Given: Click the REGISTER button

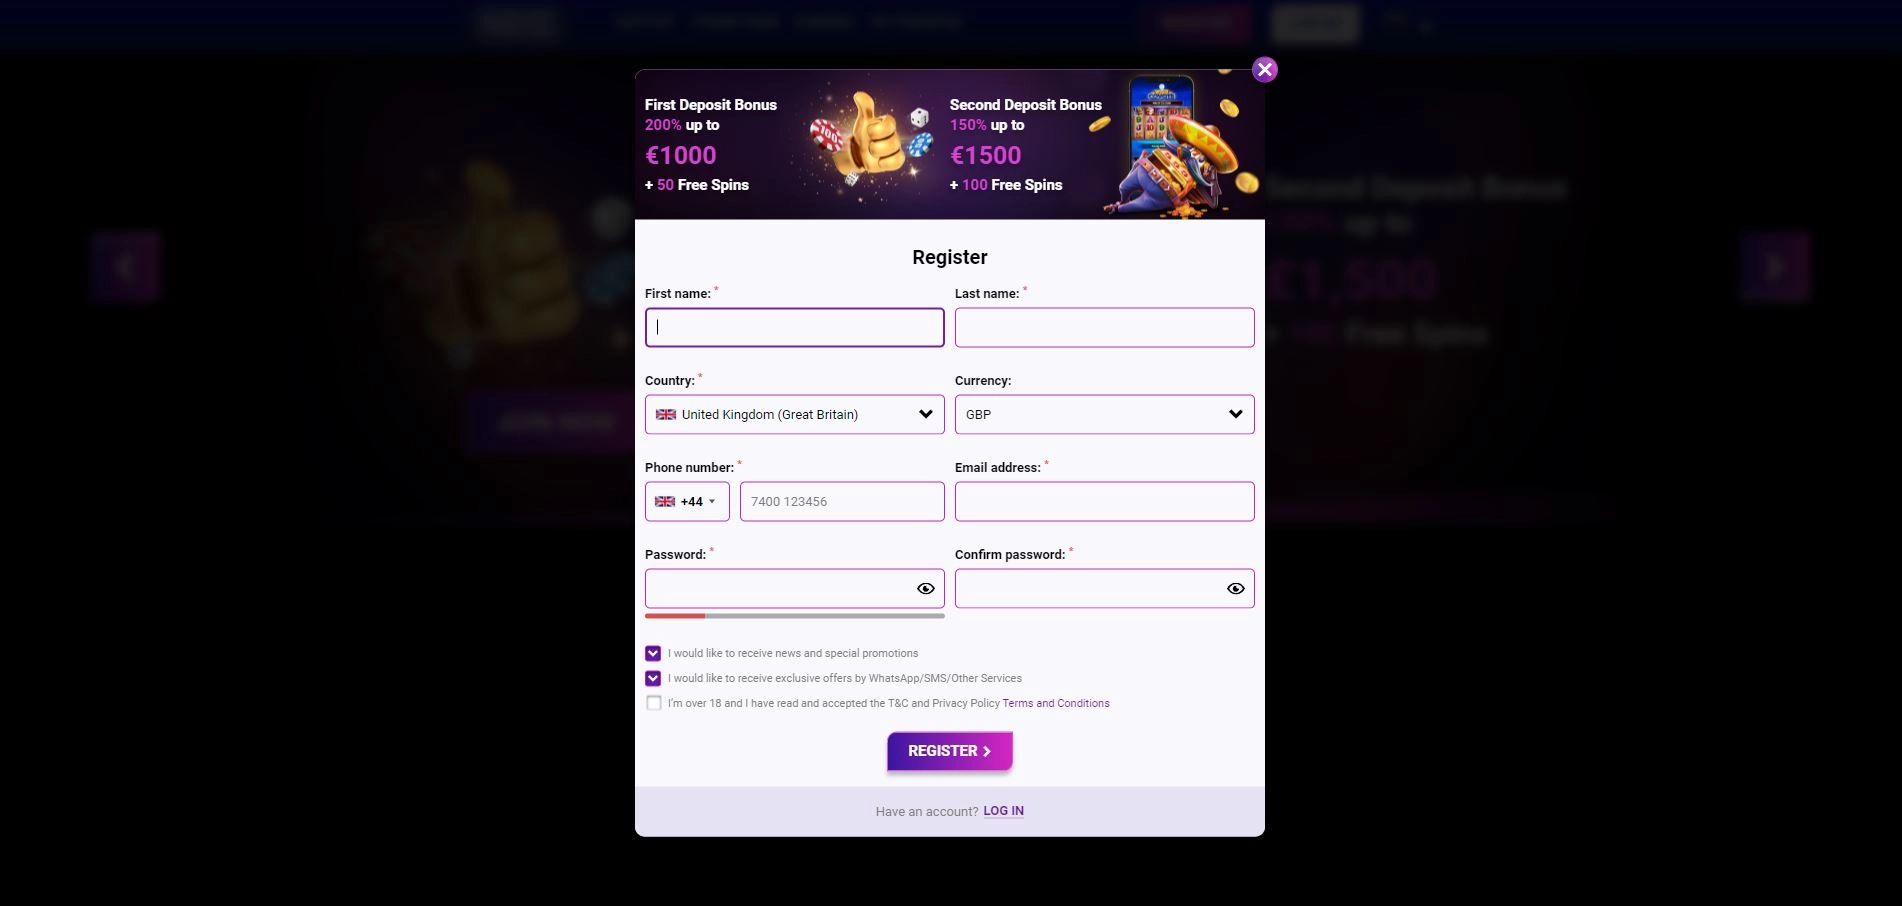Looking at the screenshot, I should tap(950, 751).
